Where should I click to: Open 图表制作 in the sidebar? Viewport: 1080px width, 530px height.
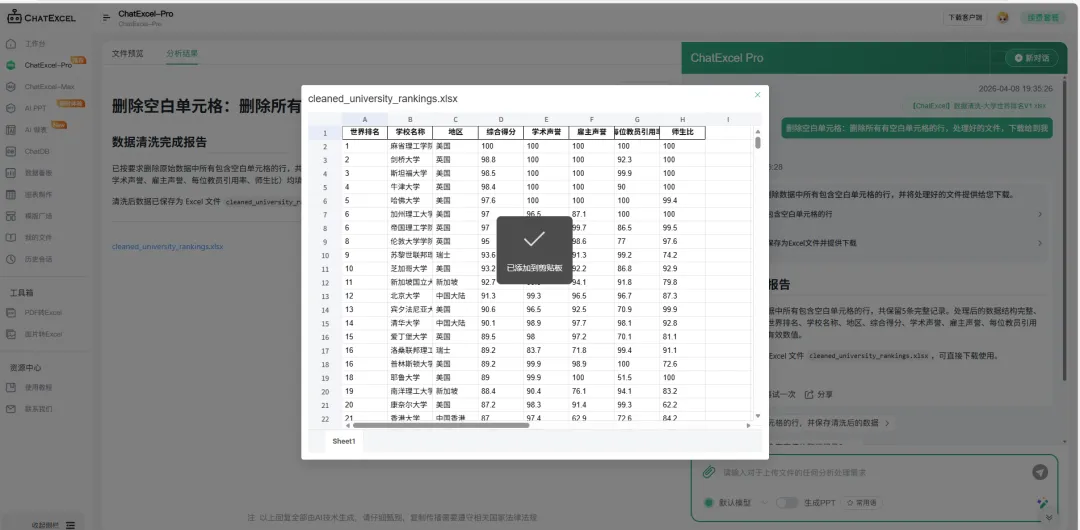[x=39, y=194]
